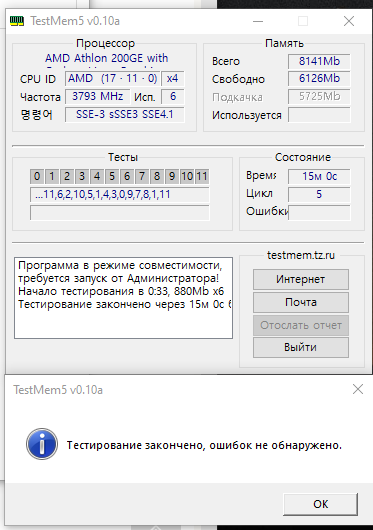Click the testmem.tz.ru group label
This screenshot has width=373, height=530.
301,255
